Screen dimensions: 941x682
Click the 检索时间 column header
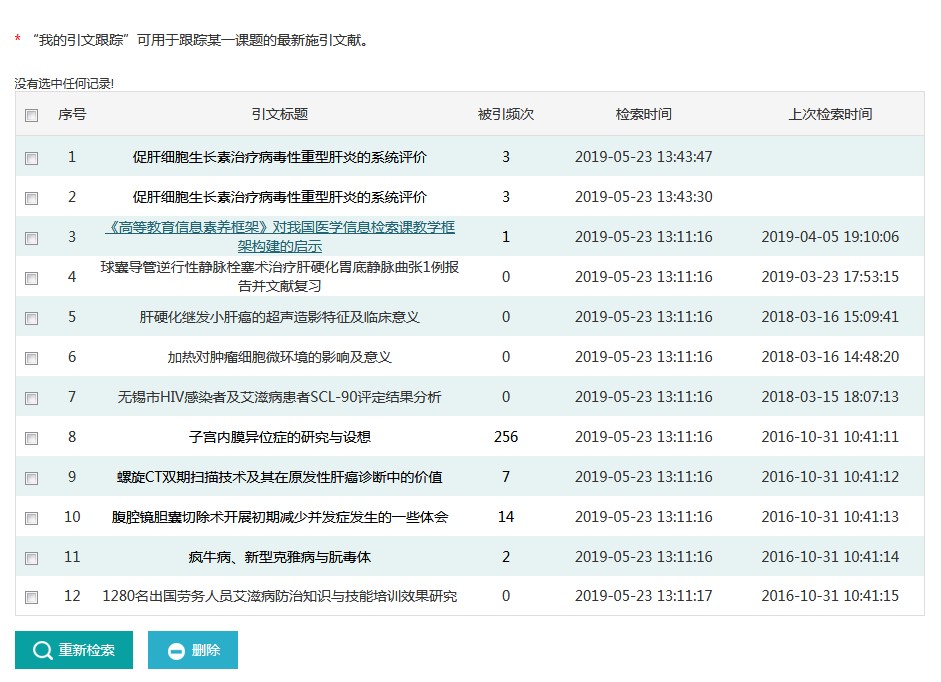pyautogui.click(x=643, y=114)
